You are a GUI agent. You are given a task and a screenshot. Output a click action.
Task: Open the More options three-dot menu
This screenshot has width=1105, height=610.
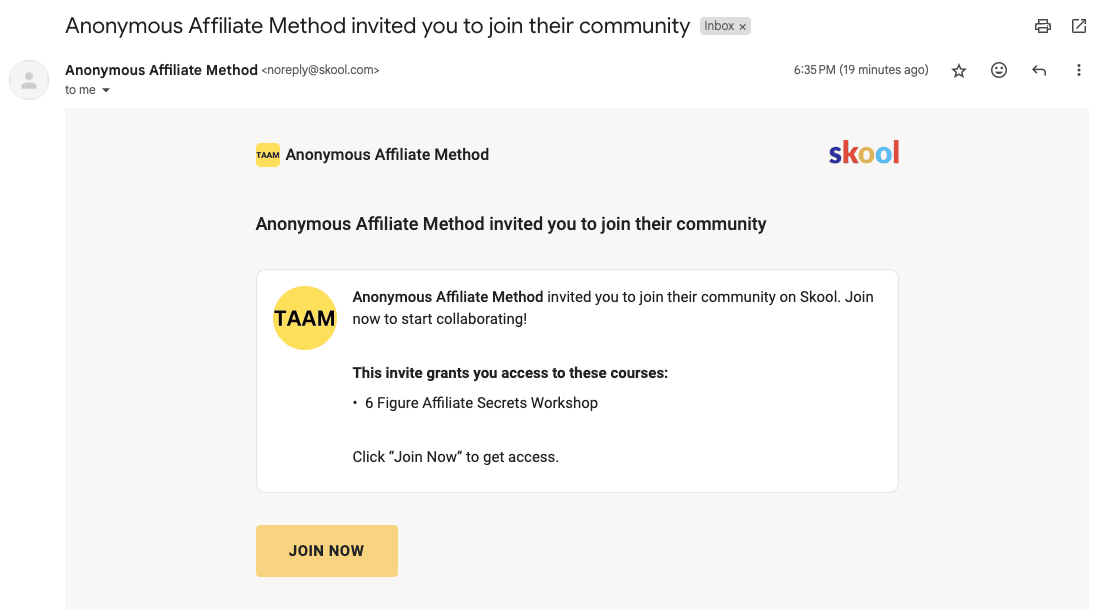(1078, 70)
